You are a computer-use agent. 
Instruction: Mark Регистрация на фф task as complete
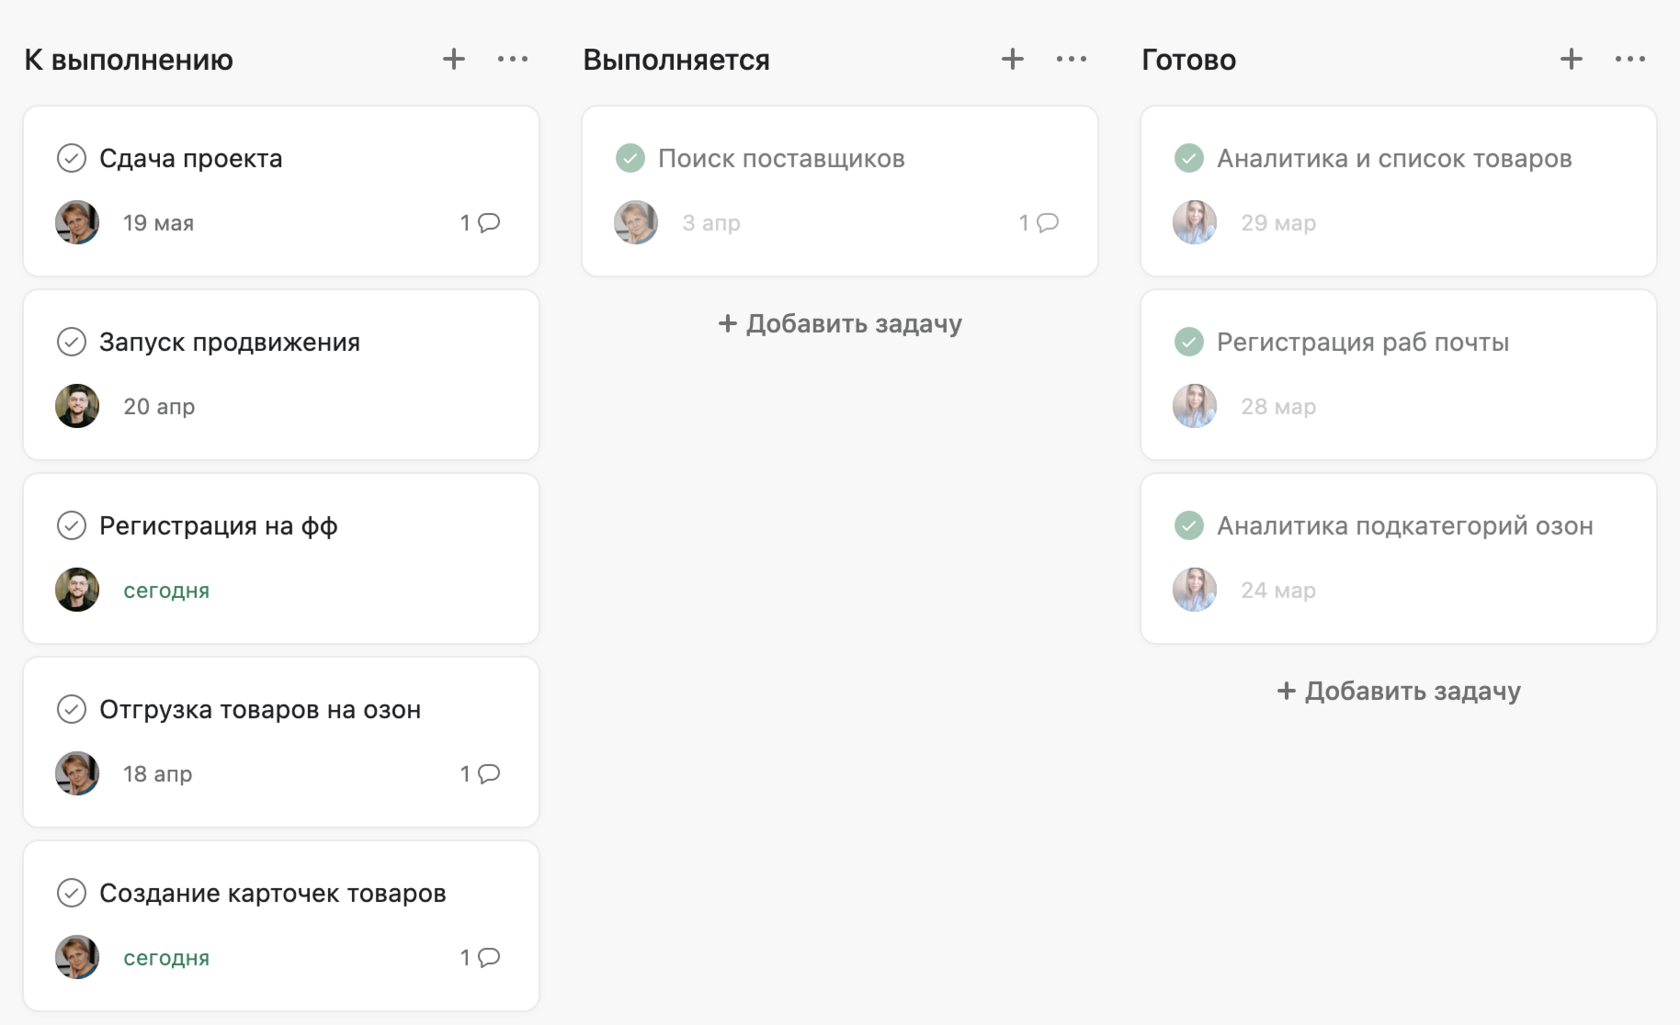71,526
